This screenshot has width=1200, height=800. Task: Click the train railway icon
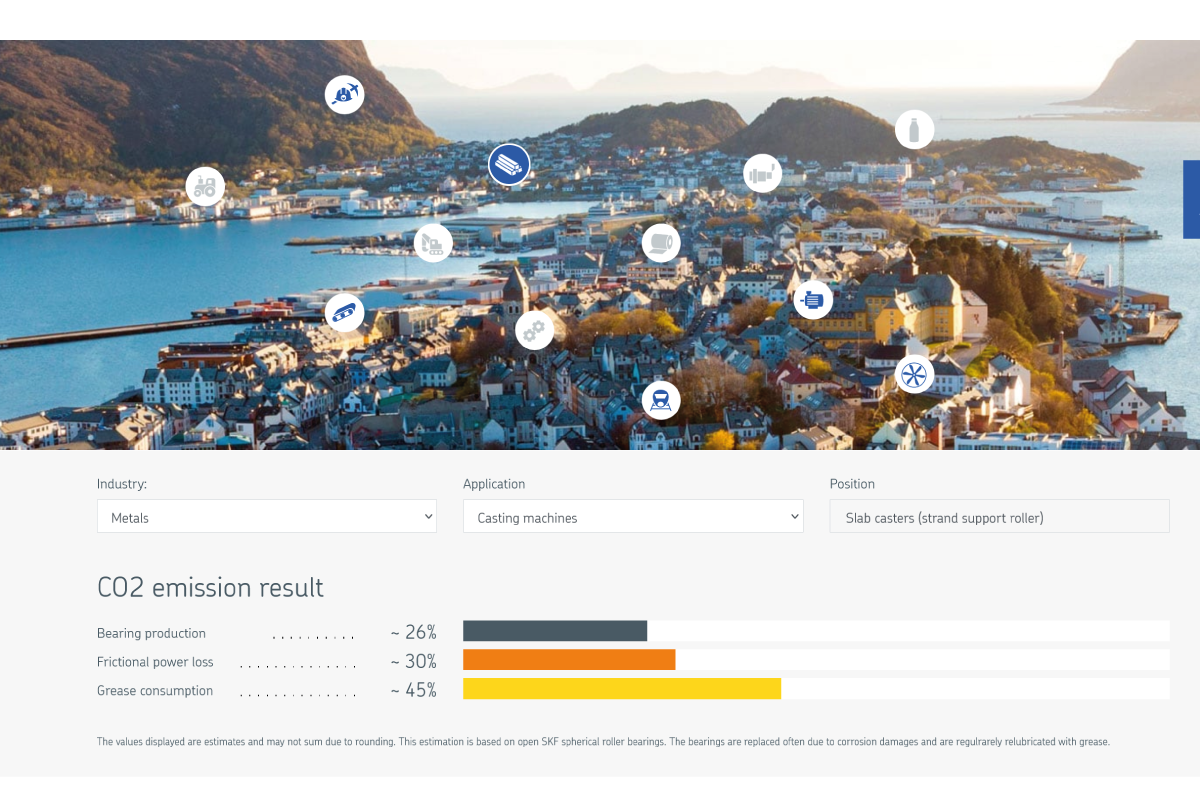tap(661, 400)
